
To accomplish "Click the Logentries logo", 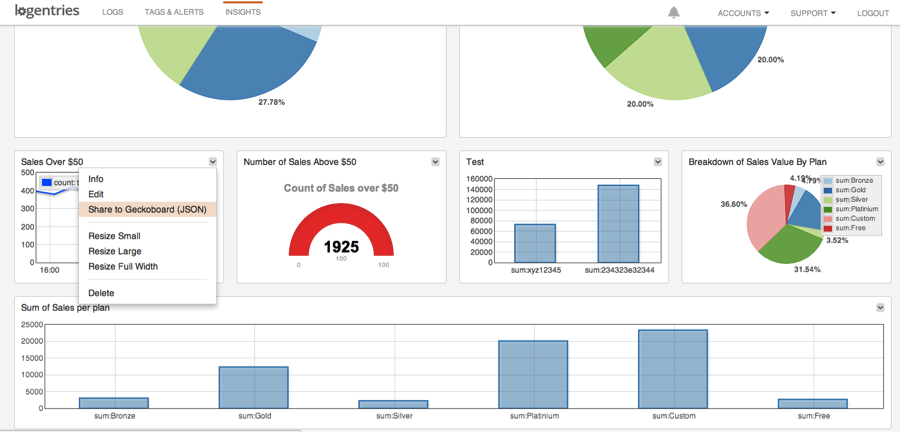I will point(47,11).
